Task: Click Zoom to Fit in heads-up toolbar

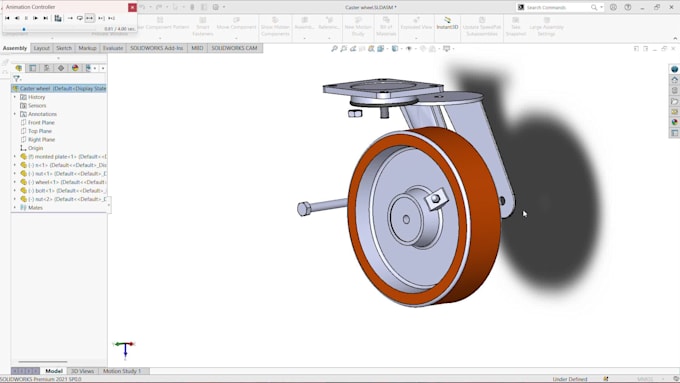Action: 334,49
